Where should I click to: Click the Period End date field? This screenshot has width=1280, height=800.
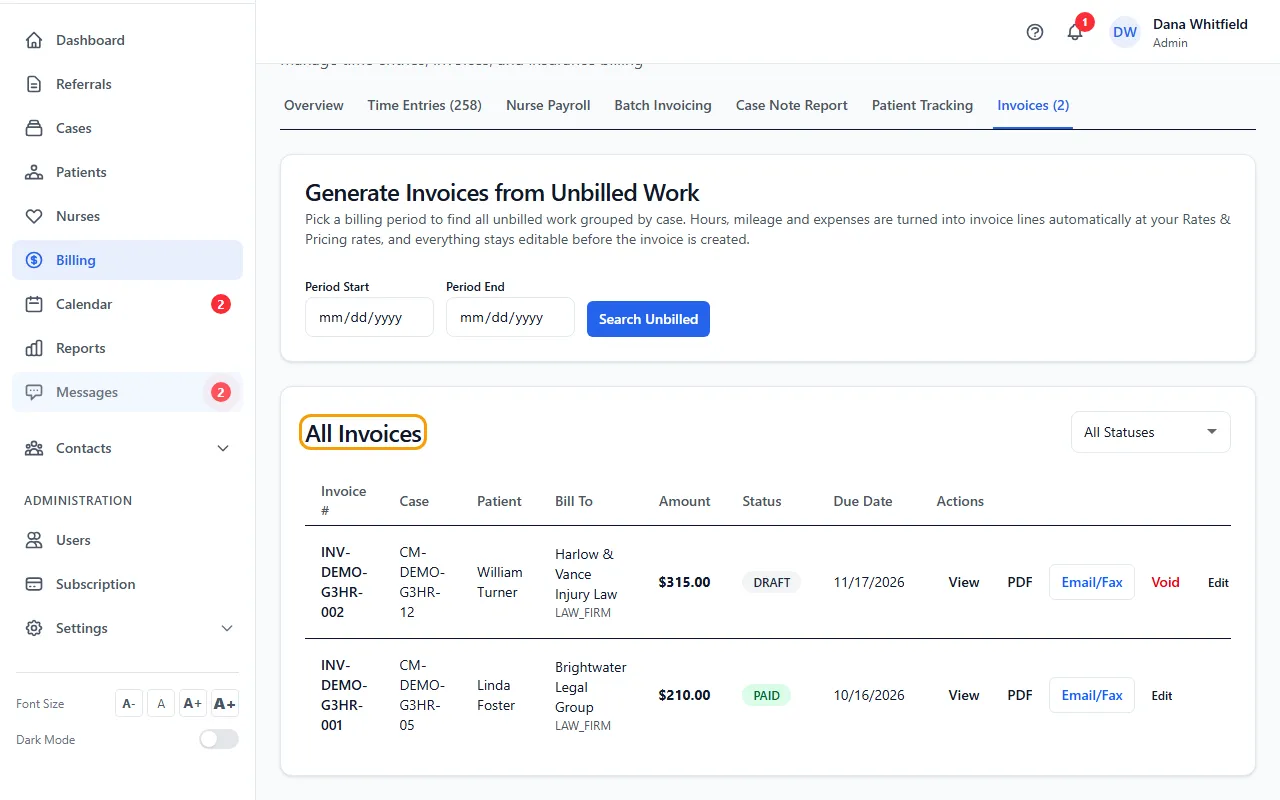510,317
